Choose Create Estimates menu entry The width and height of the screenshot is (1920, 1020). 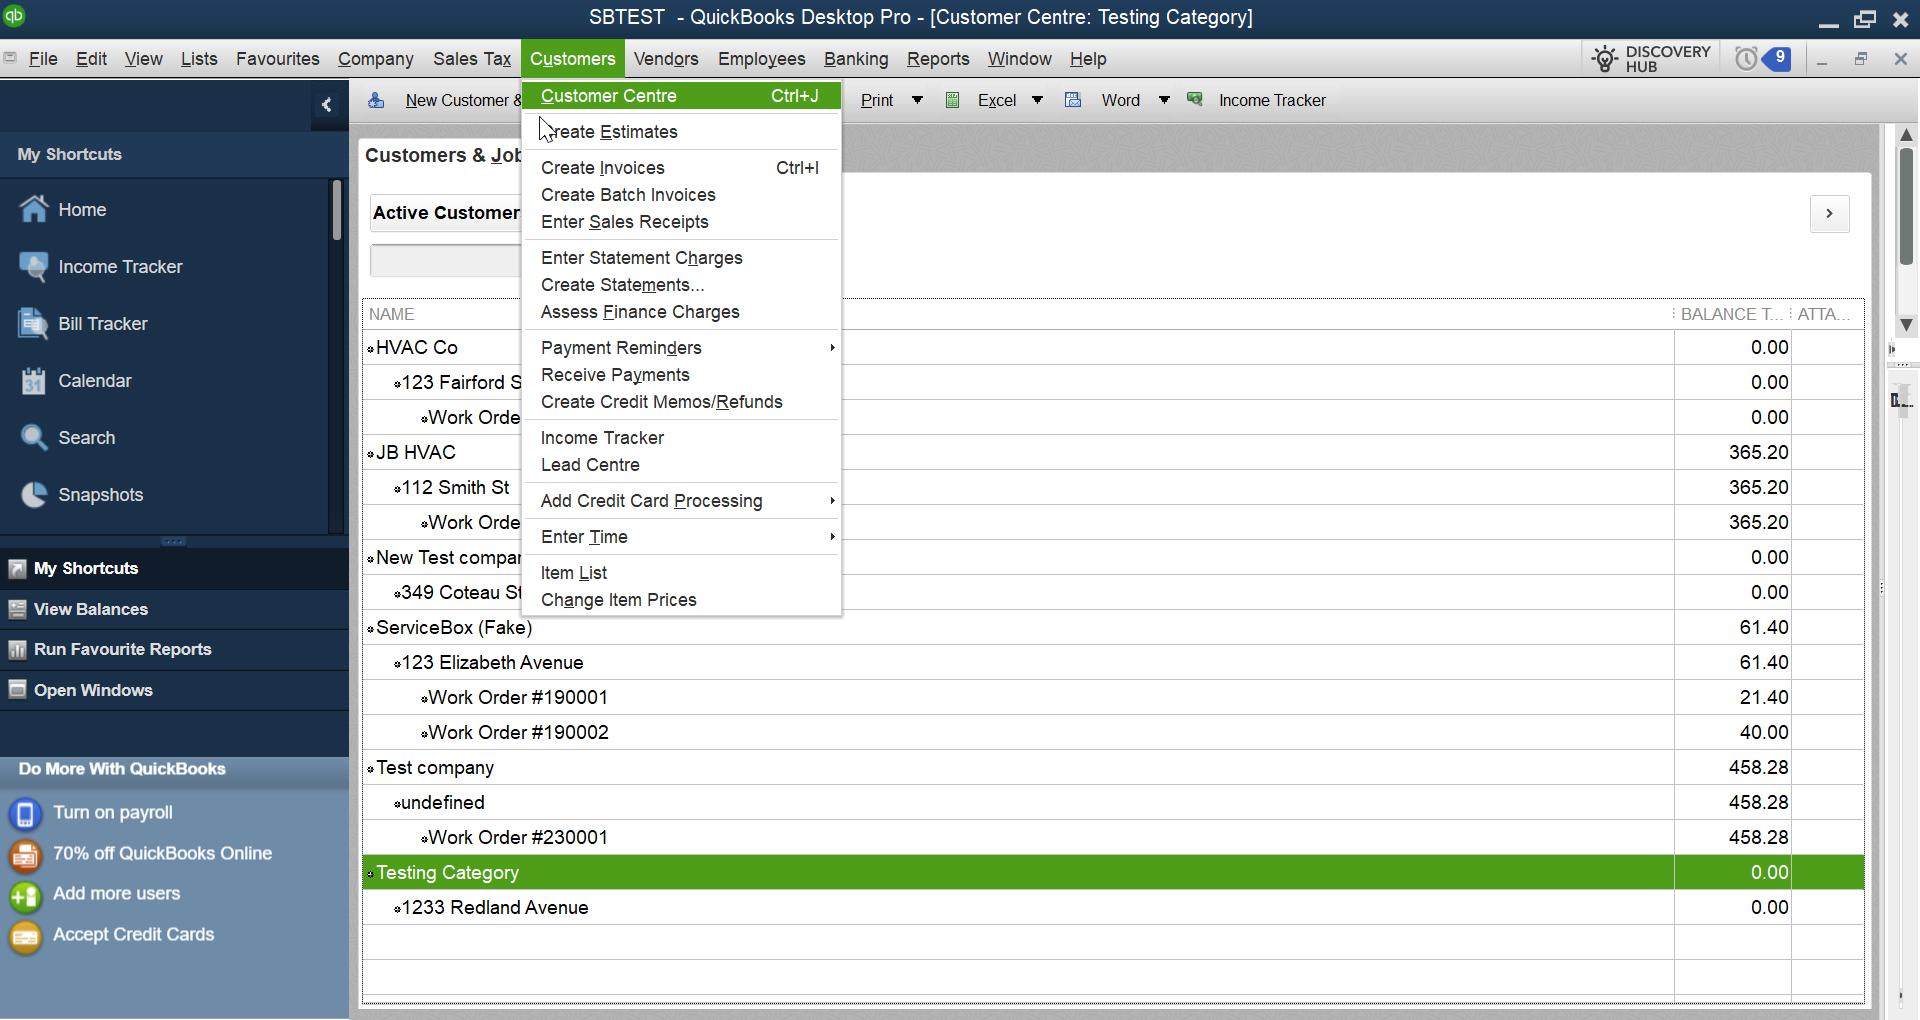[x=681, y=132]
